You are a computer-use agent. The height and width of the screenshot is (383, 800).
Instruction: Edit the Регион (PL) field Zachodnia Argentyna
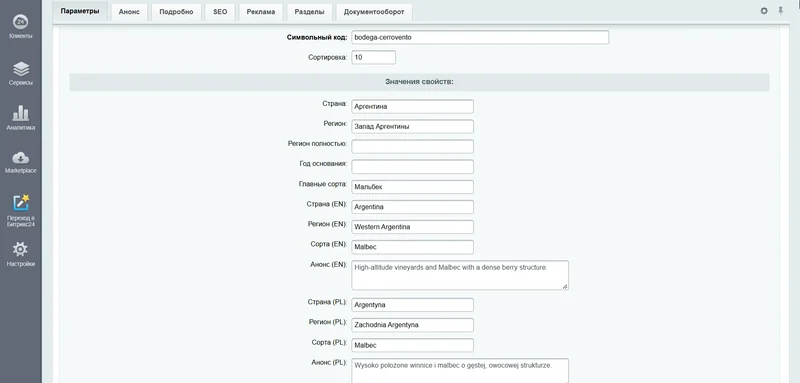412,325
